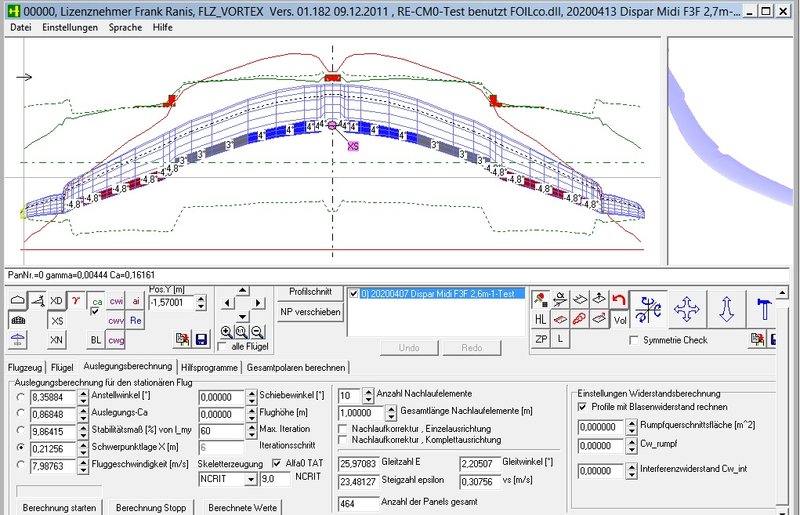The width and height of the screenshot is (800, 515).
Task: Click the zoom out magnifier icon
Action: [x=257, y=331]
